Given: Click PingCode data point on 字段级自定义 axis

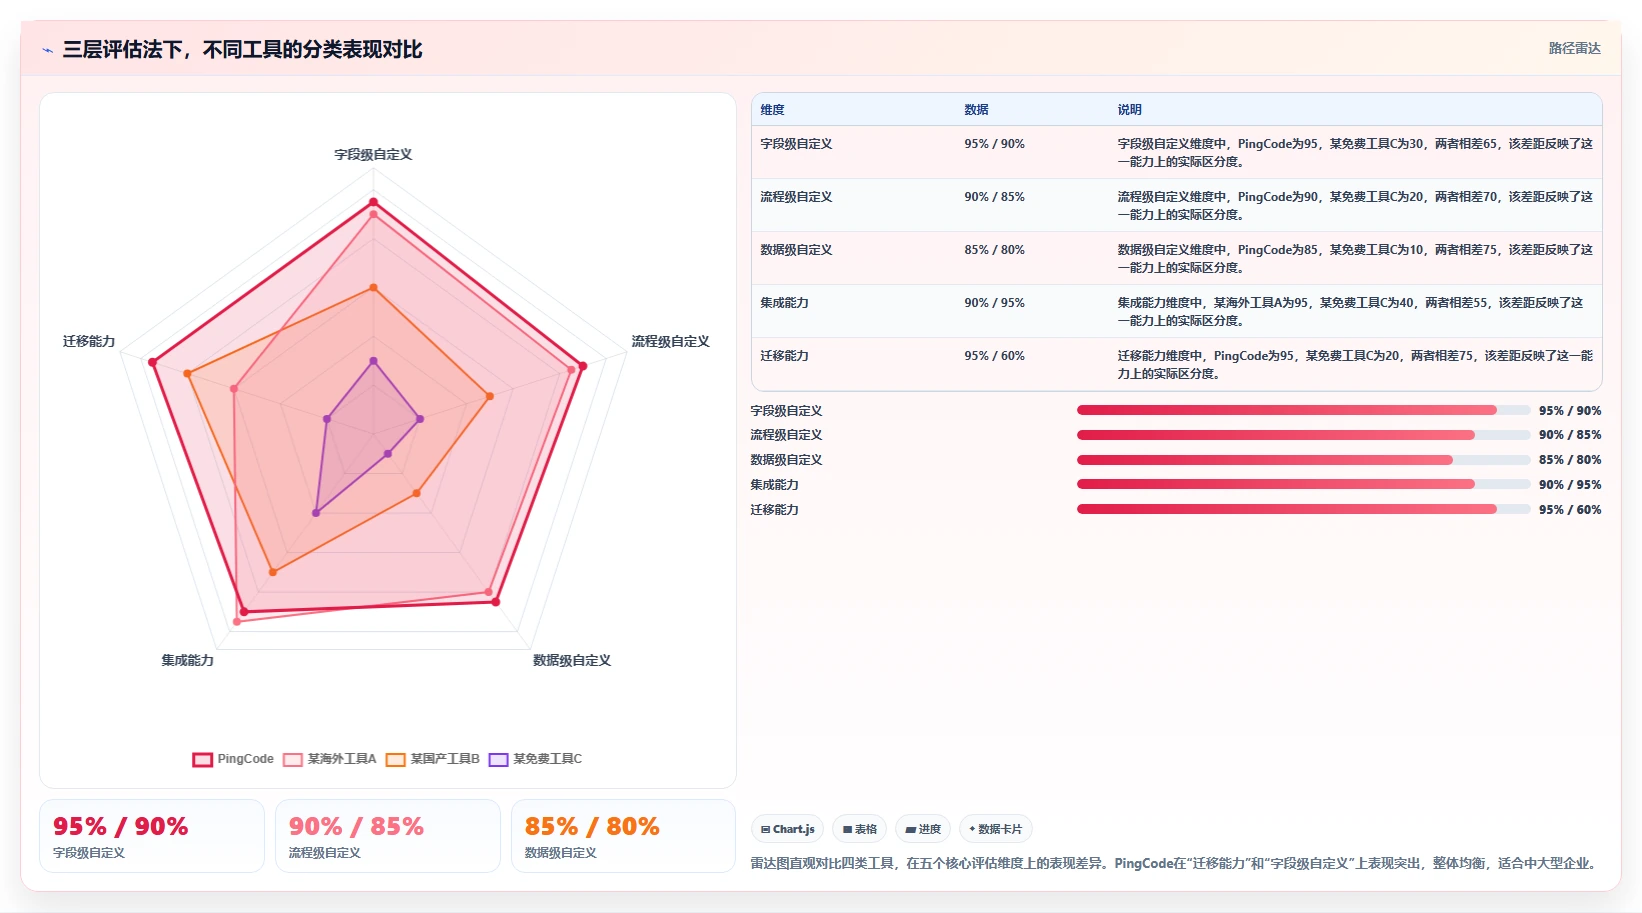Looking at the screenshot, I should (373, 202).
